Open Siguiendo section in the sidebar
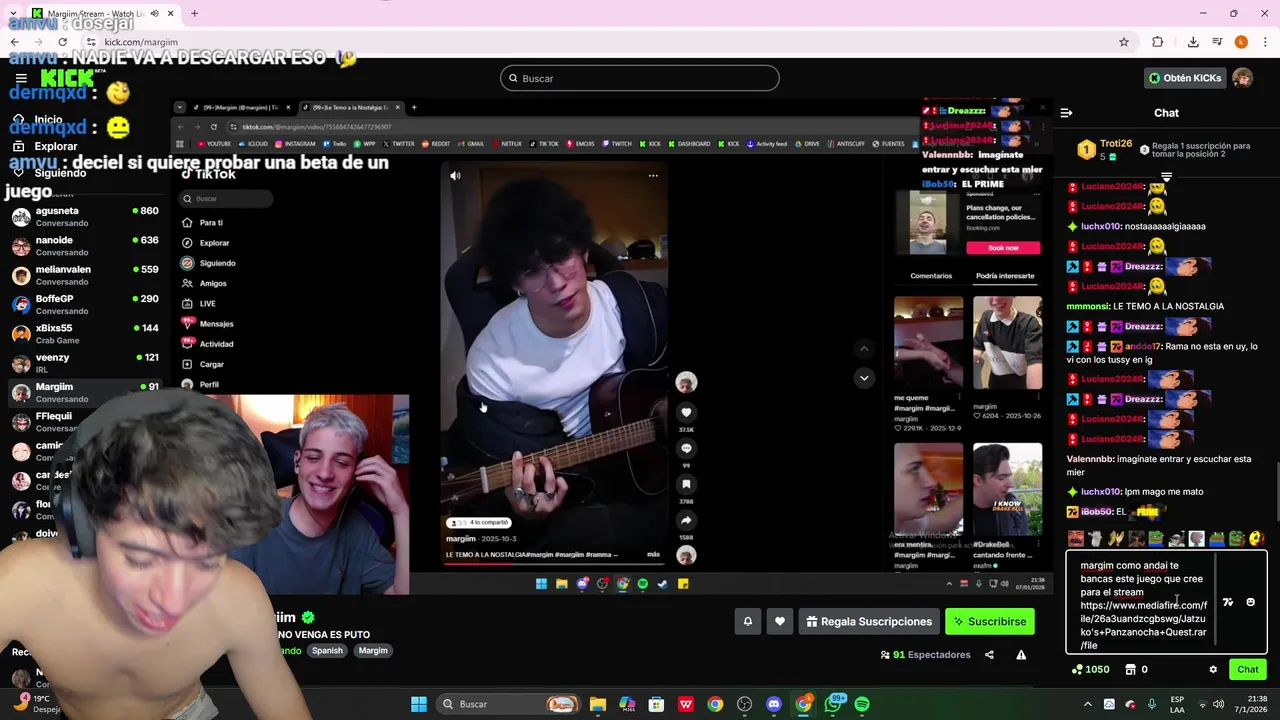 click(x=60, y=173)
